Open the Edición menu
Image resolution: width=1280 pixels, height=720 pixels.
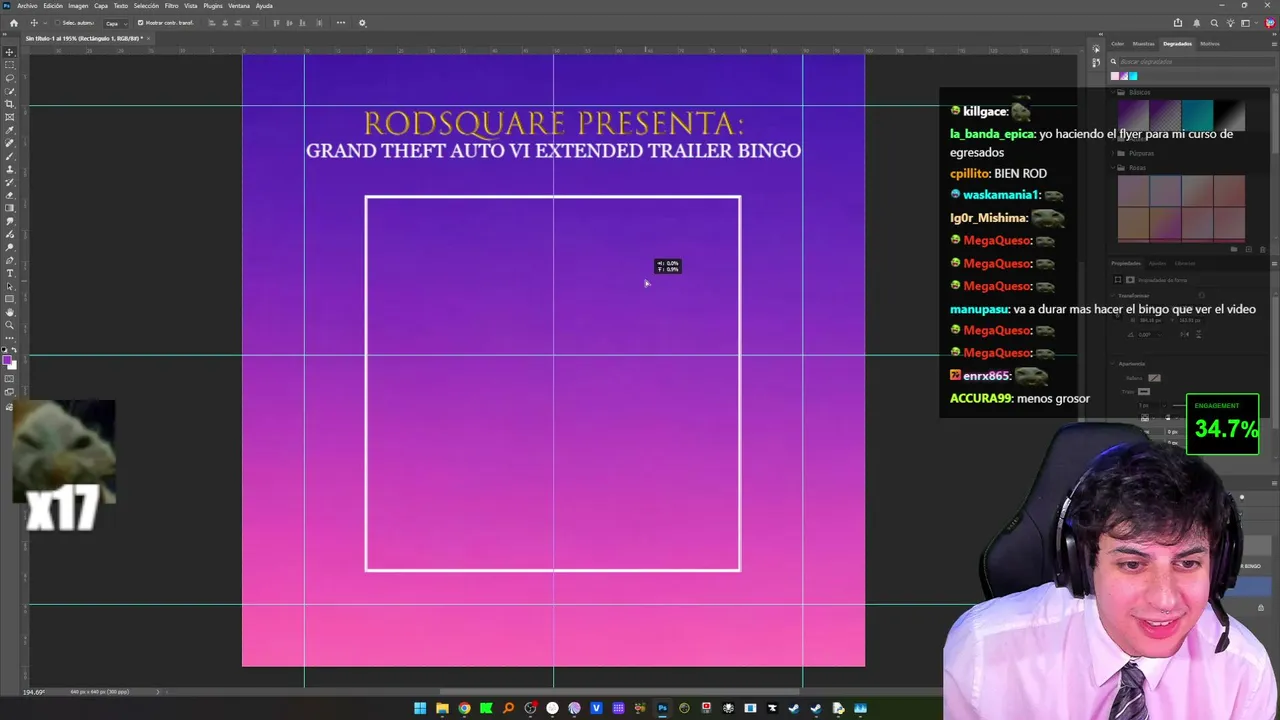(53, 6)
